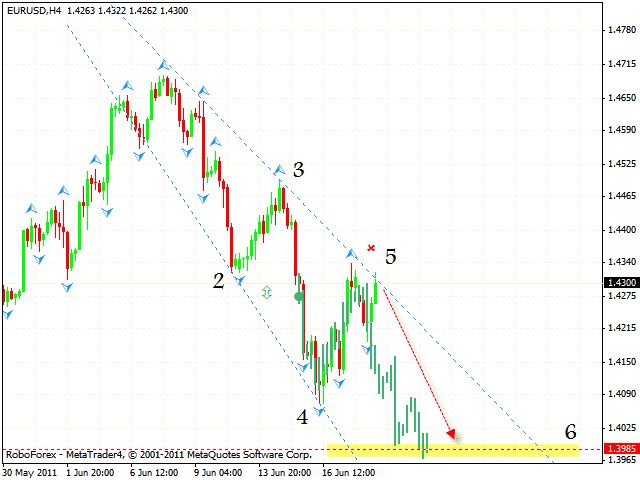Click the 1.4215 price axis label
640x480 pixels.
pyautogui.click(x=622, y=328)
